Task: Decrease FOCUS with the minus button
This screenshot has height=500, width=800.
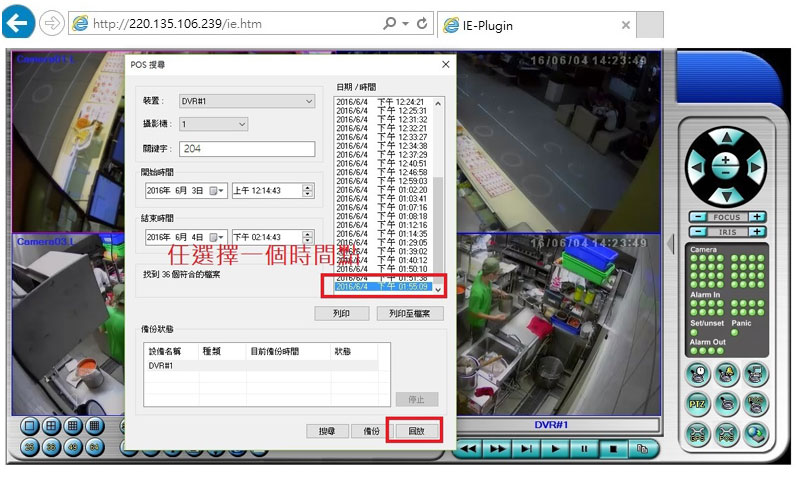Action: click(x=697, y=217)
